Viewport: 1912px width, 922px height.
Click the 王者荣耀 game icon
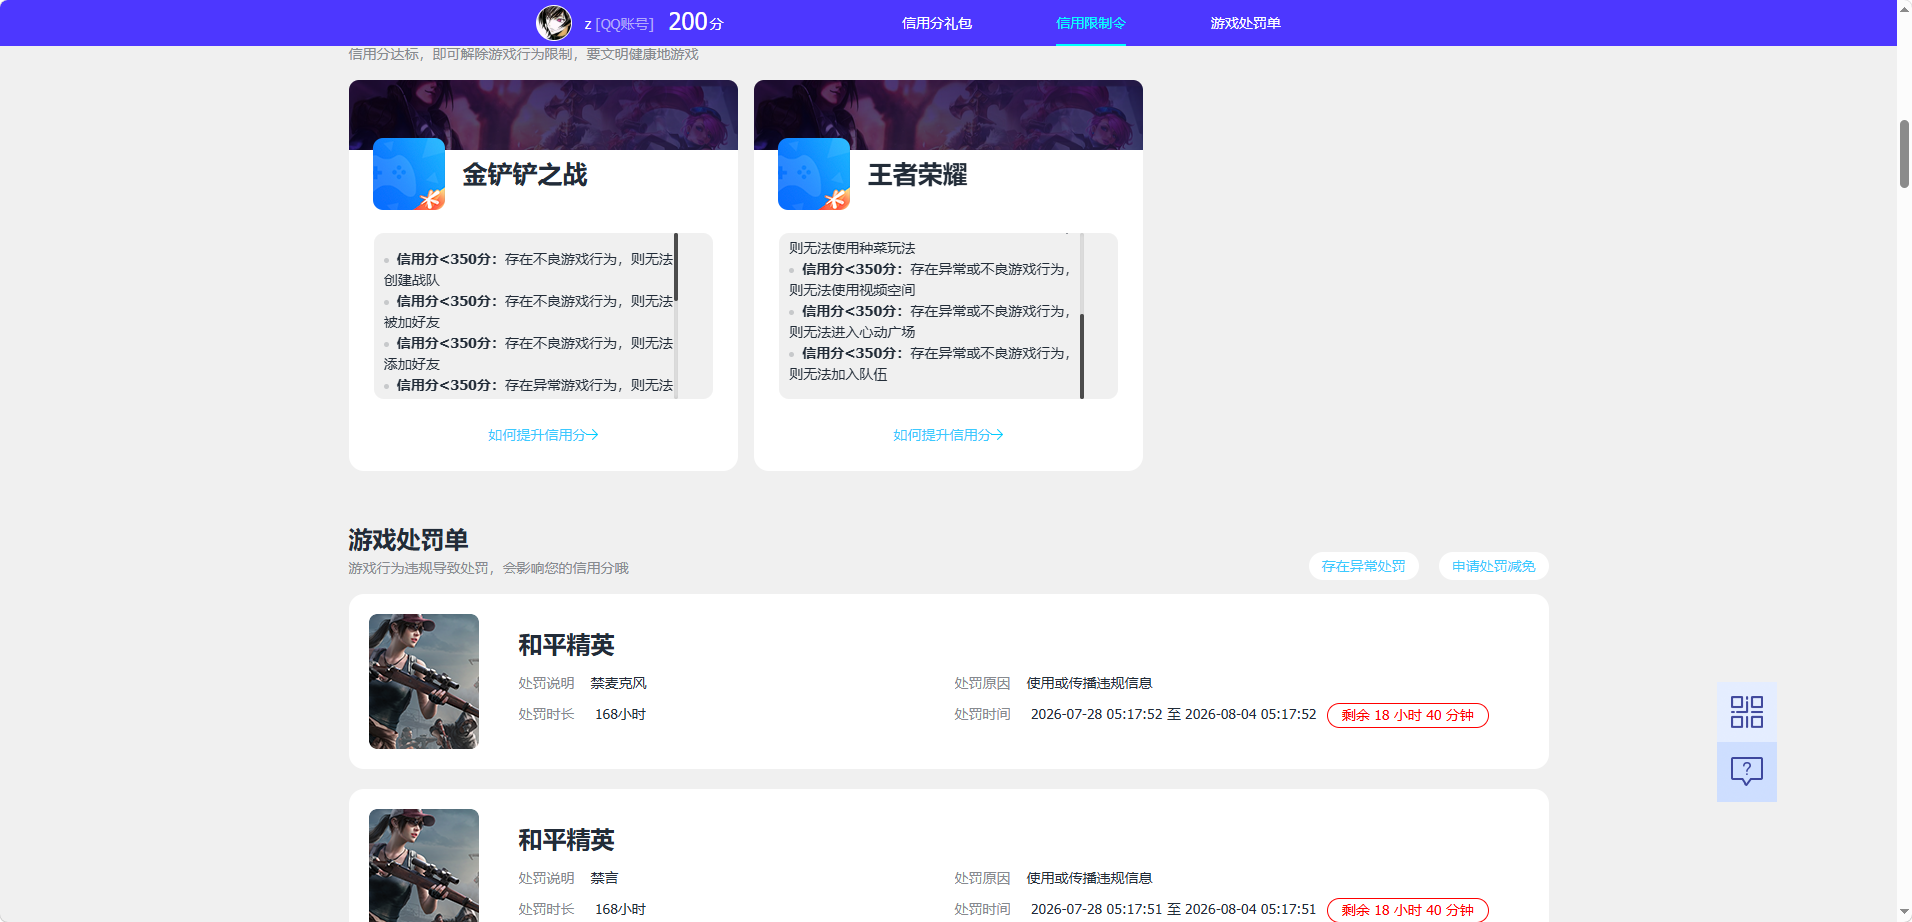(x=814, y=174)
